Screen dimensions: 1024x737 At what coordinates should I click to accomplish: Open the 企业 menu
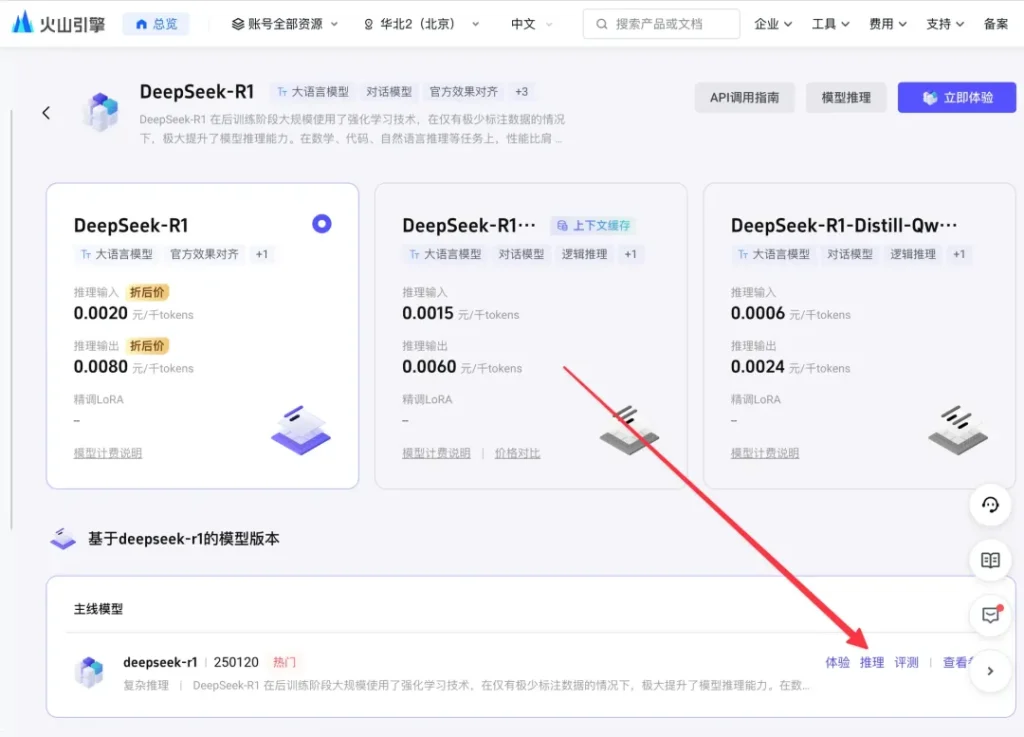(x=773, y=24)
